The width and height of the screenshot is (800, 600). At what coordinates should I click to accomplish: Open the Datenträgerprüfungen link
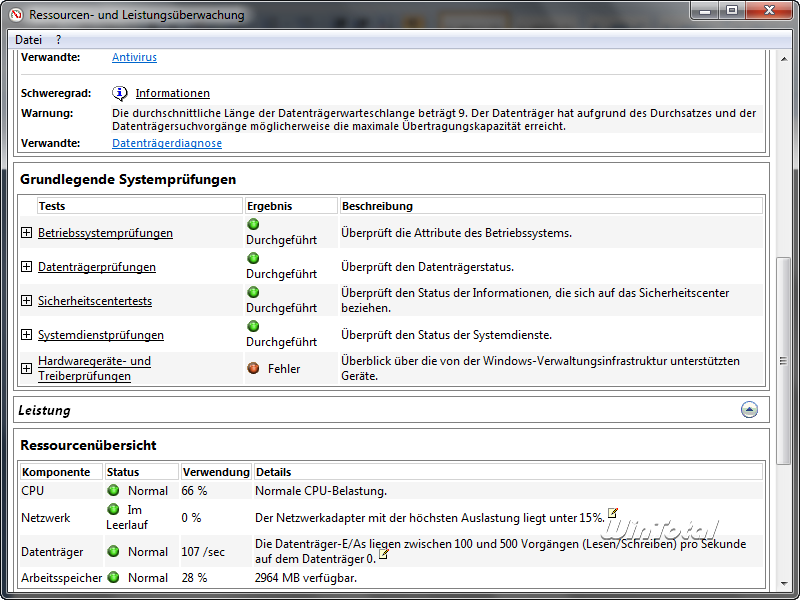coord(96,267)
